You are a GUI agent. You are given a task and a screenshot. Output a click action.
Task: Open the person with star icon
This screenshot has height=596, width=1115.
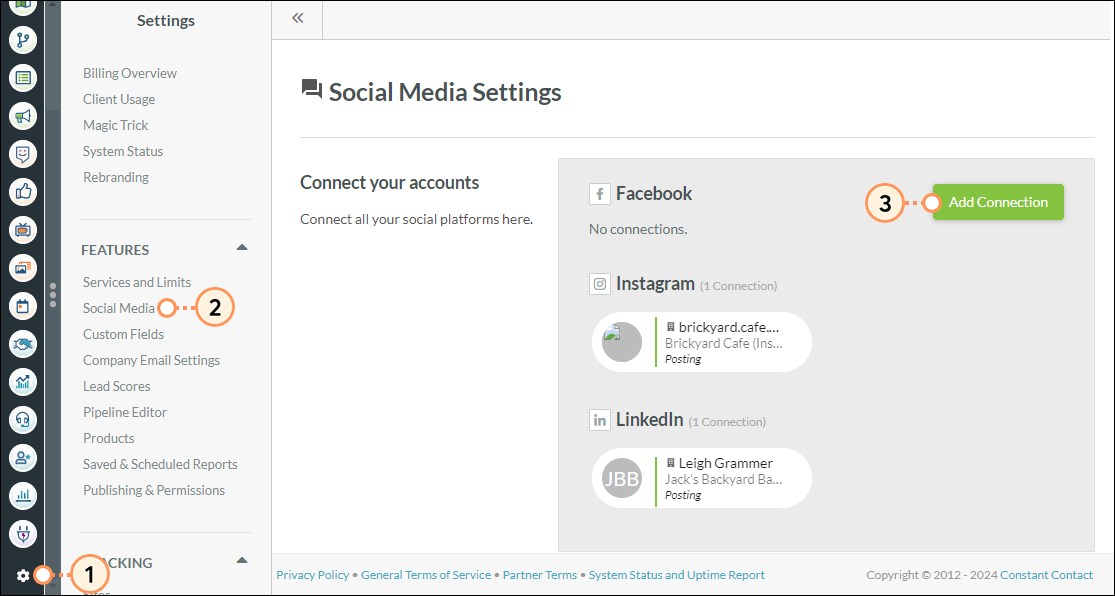pyautogui.click(x=23, y=459)
